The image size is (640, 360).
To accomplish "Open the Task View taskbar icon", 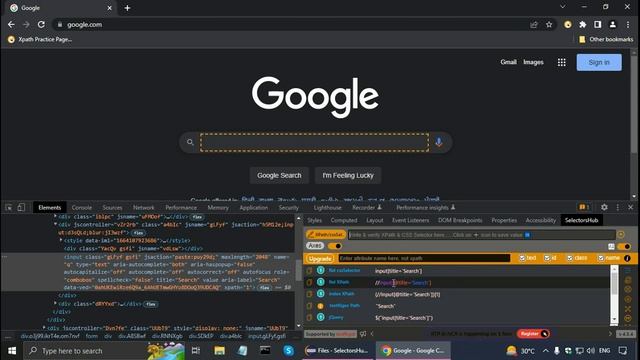I will click(x=196, y=351).
